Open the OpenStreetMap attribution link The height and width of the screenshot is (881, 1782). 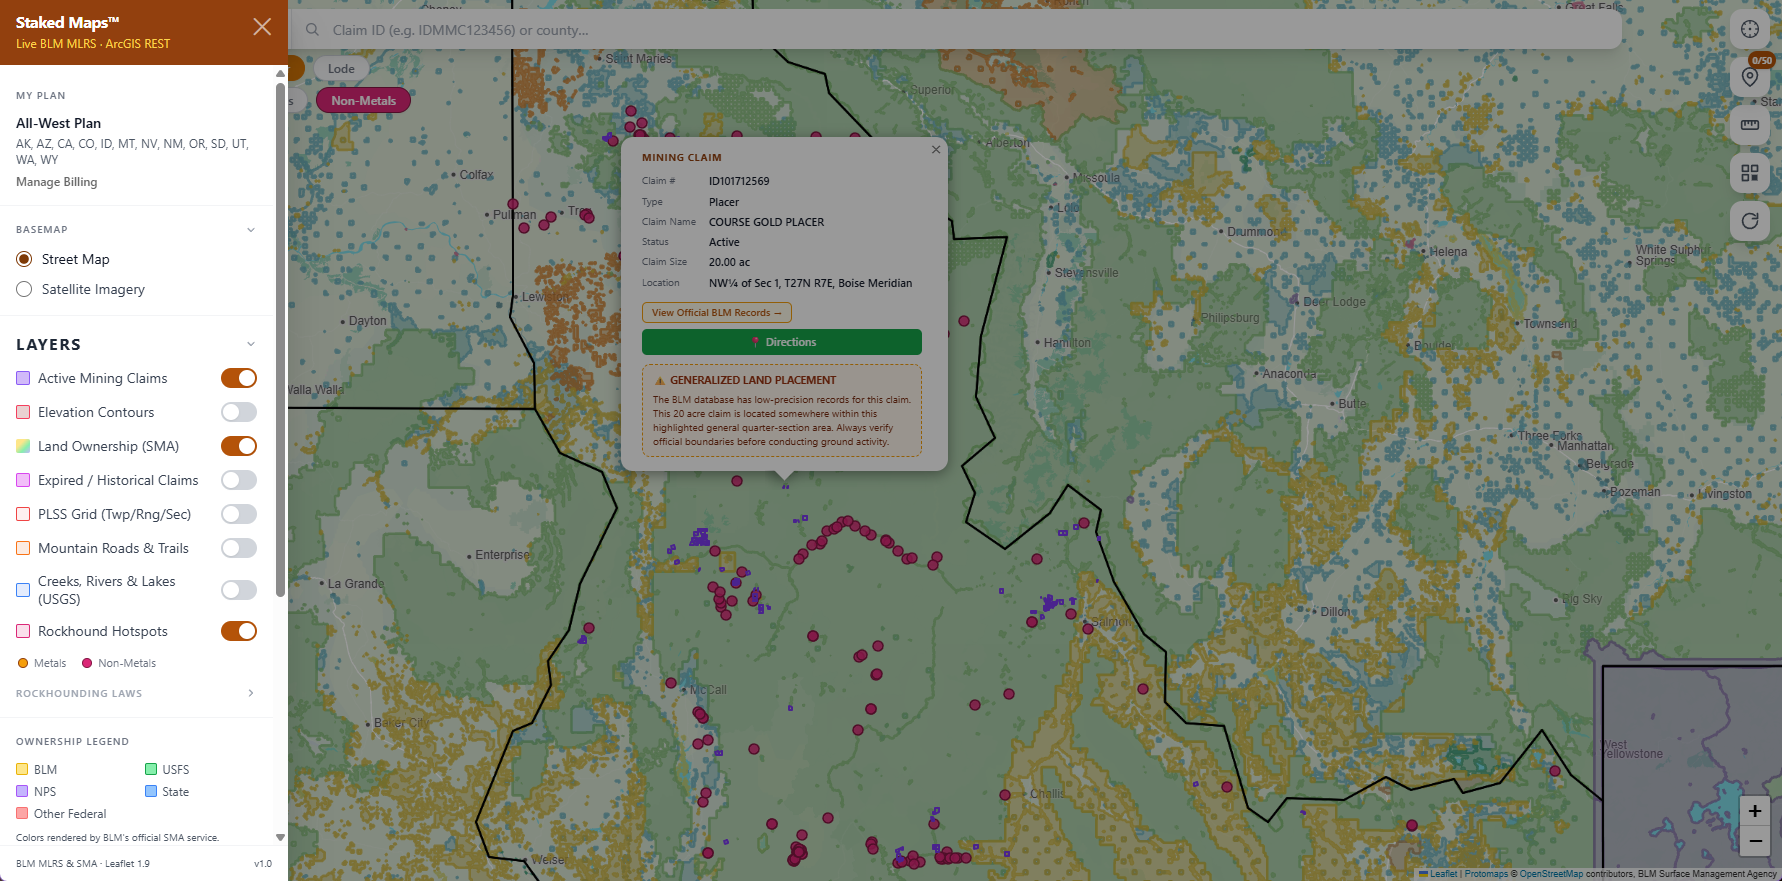click(x=1551, y=874)
